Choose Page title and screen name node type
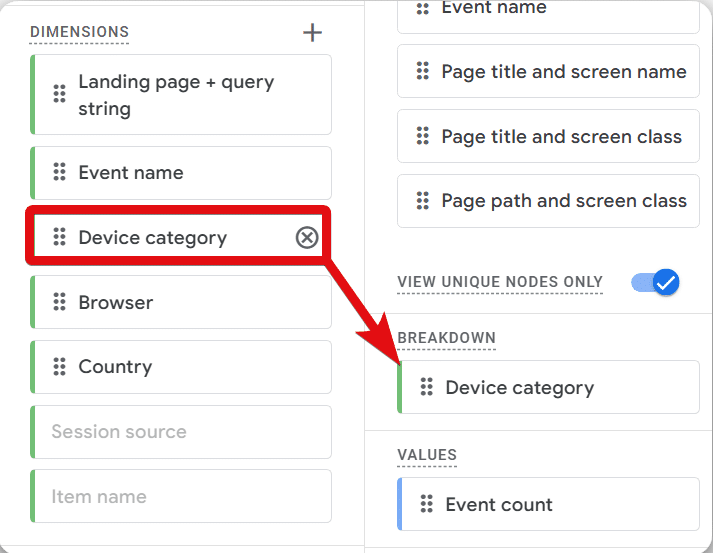 pos(548,71)
